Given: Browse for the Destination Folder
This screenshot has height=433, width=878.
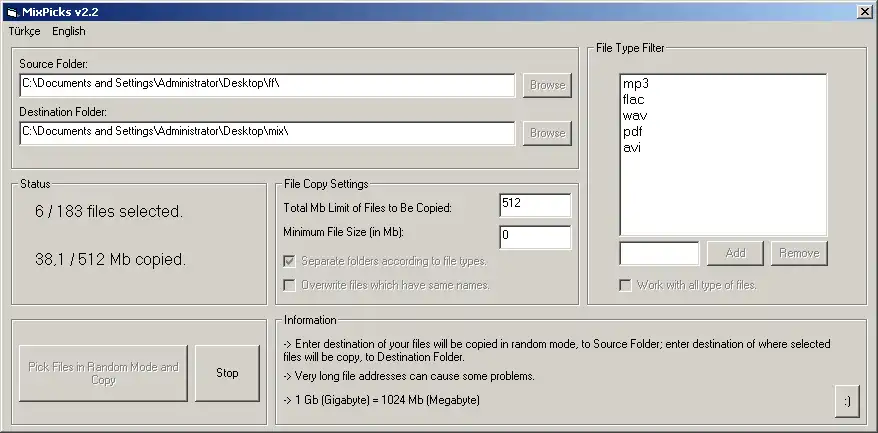Looking at the screenshot, I should pos(547,133).
